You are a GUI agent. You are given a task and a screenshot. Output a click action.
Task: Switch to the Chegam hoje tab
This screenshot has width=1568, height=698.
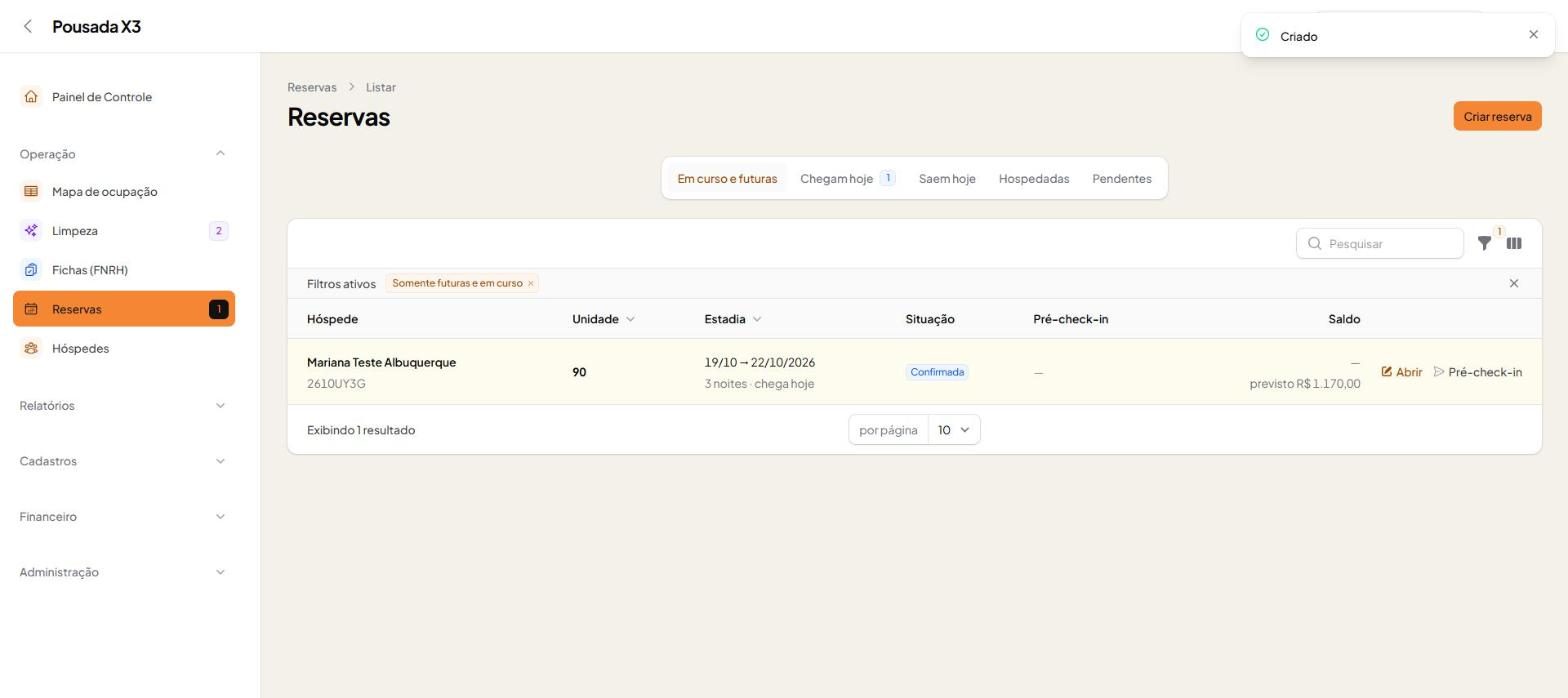coord(847,179)
